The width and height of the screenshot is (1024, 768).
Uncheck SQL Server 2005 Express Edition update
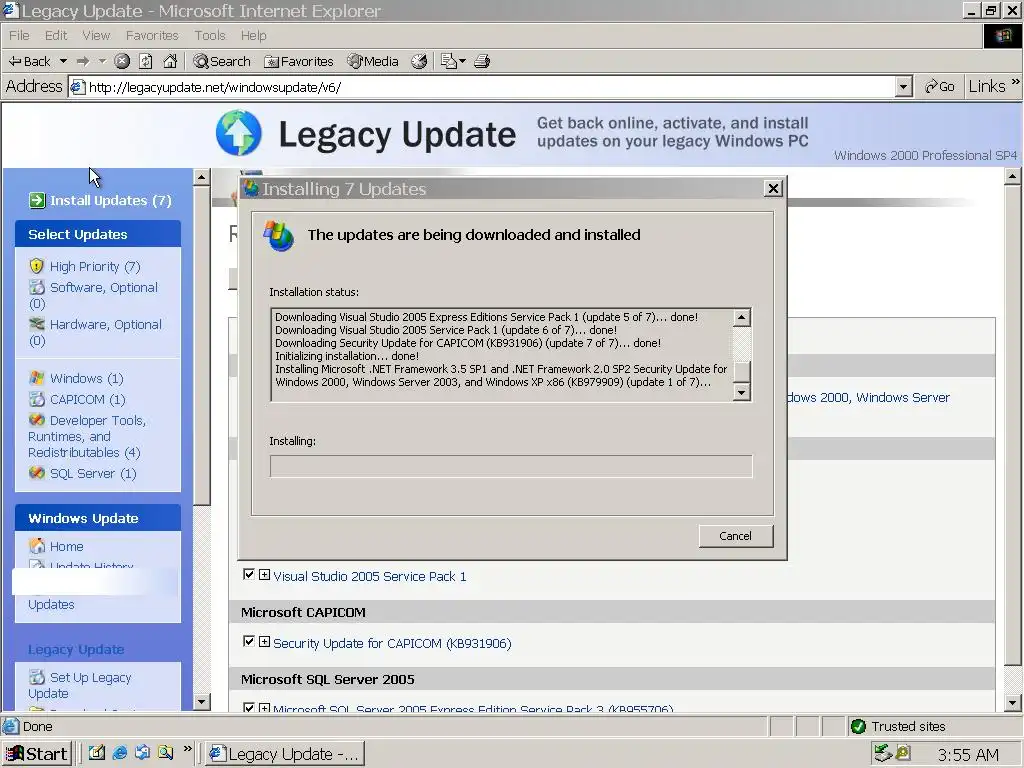tap(248, 708)
